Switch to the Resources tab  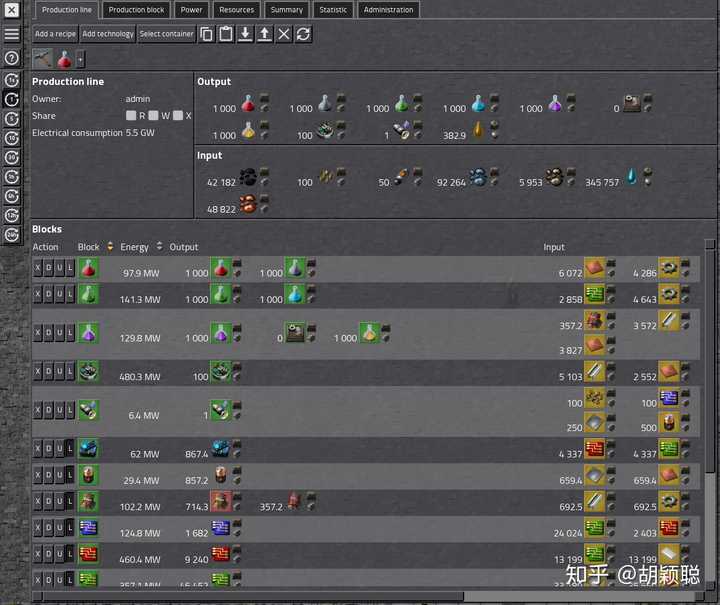[x=236, y=10]
